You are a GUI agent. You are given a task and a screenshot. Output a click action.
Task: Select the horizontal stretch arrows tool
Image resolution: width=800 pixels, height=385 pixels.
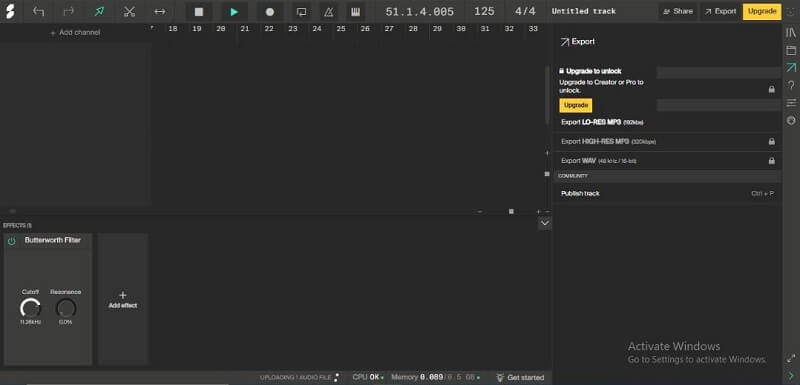[x=160, y=11]
